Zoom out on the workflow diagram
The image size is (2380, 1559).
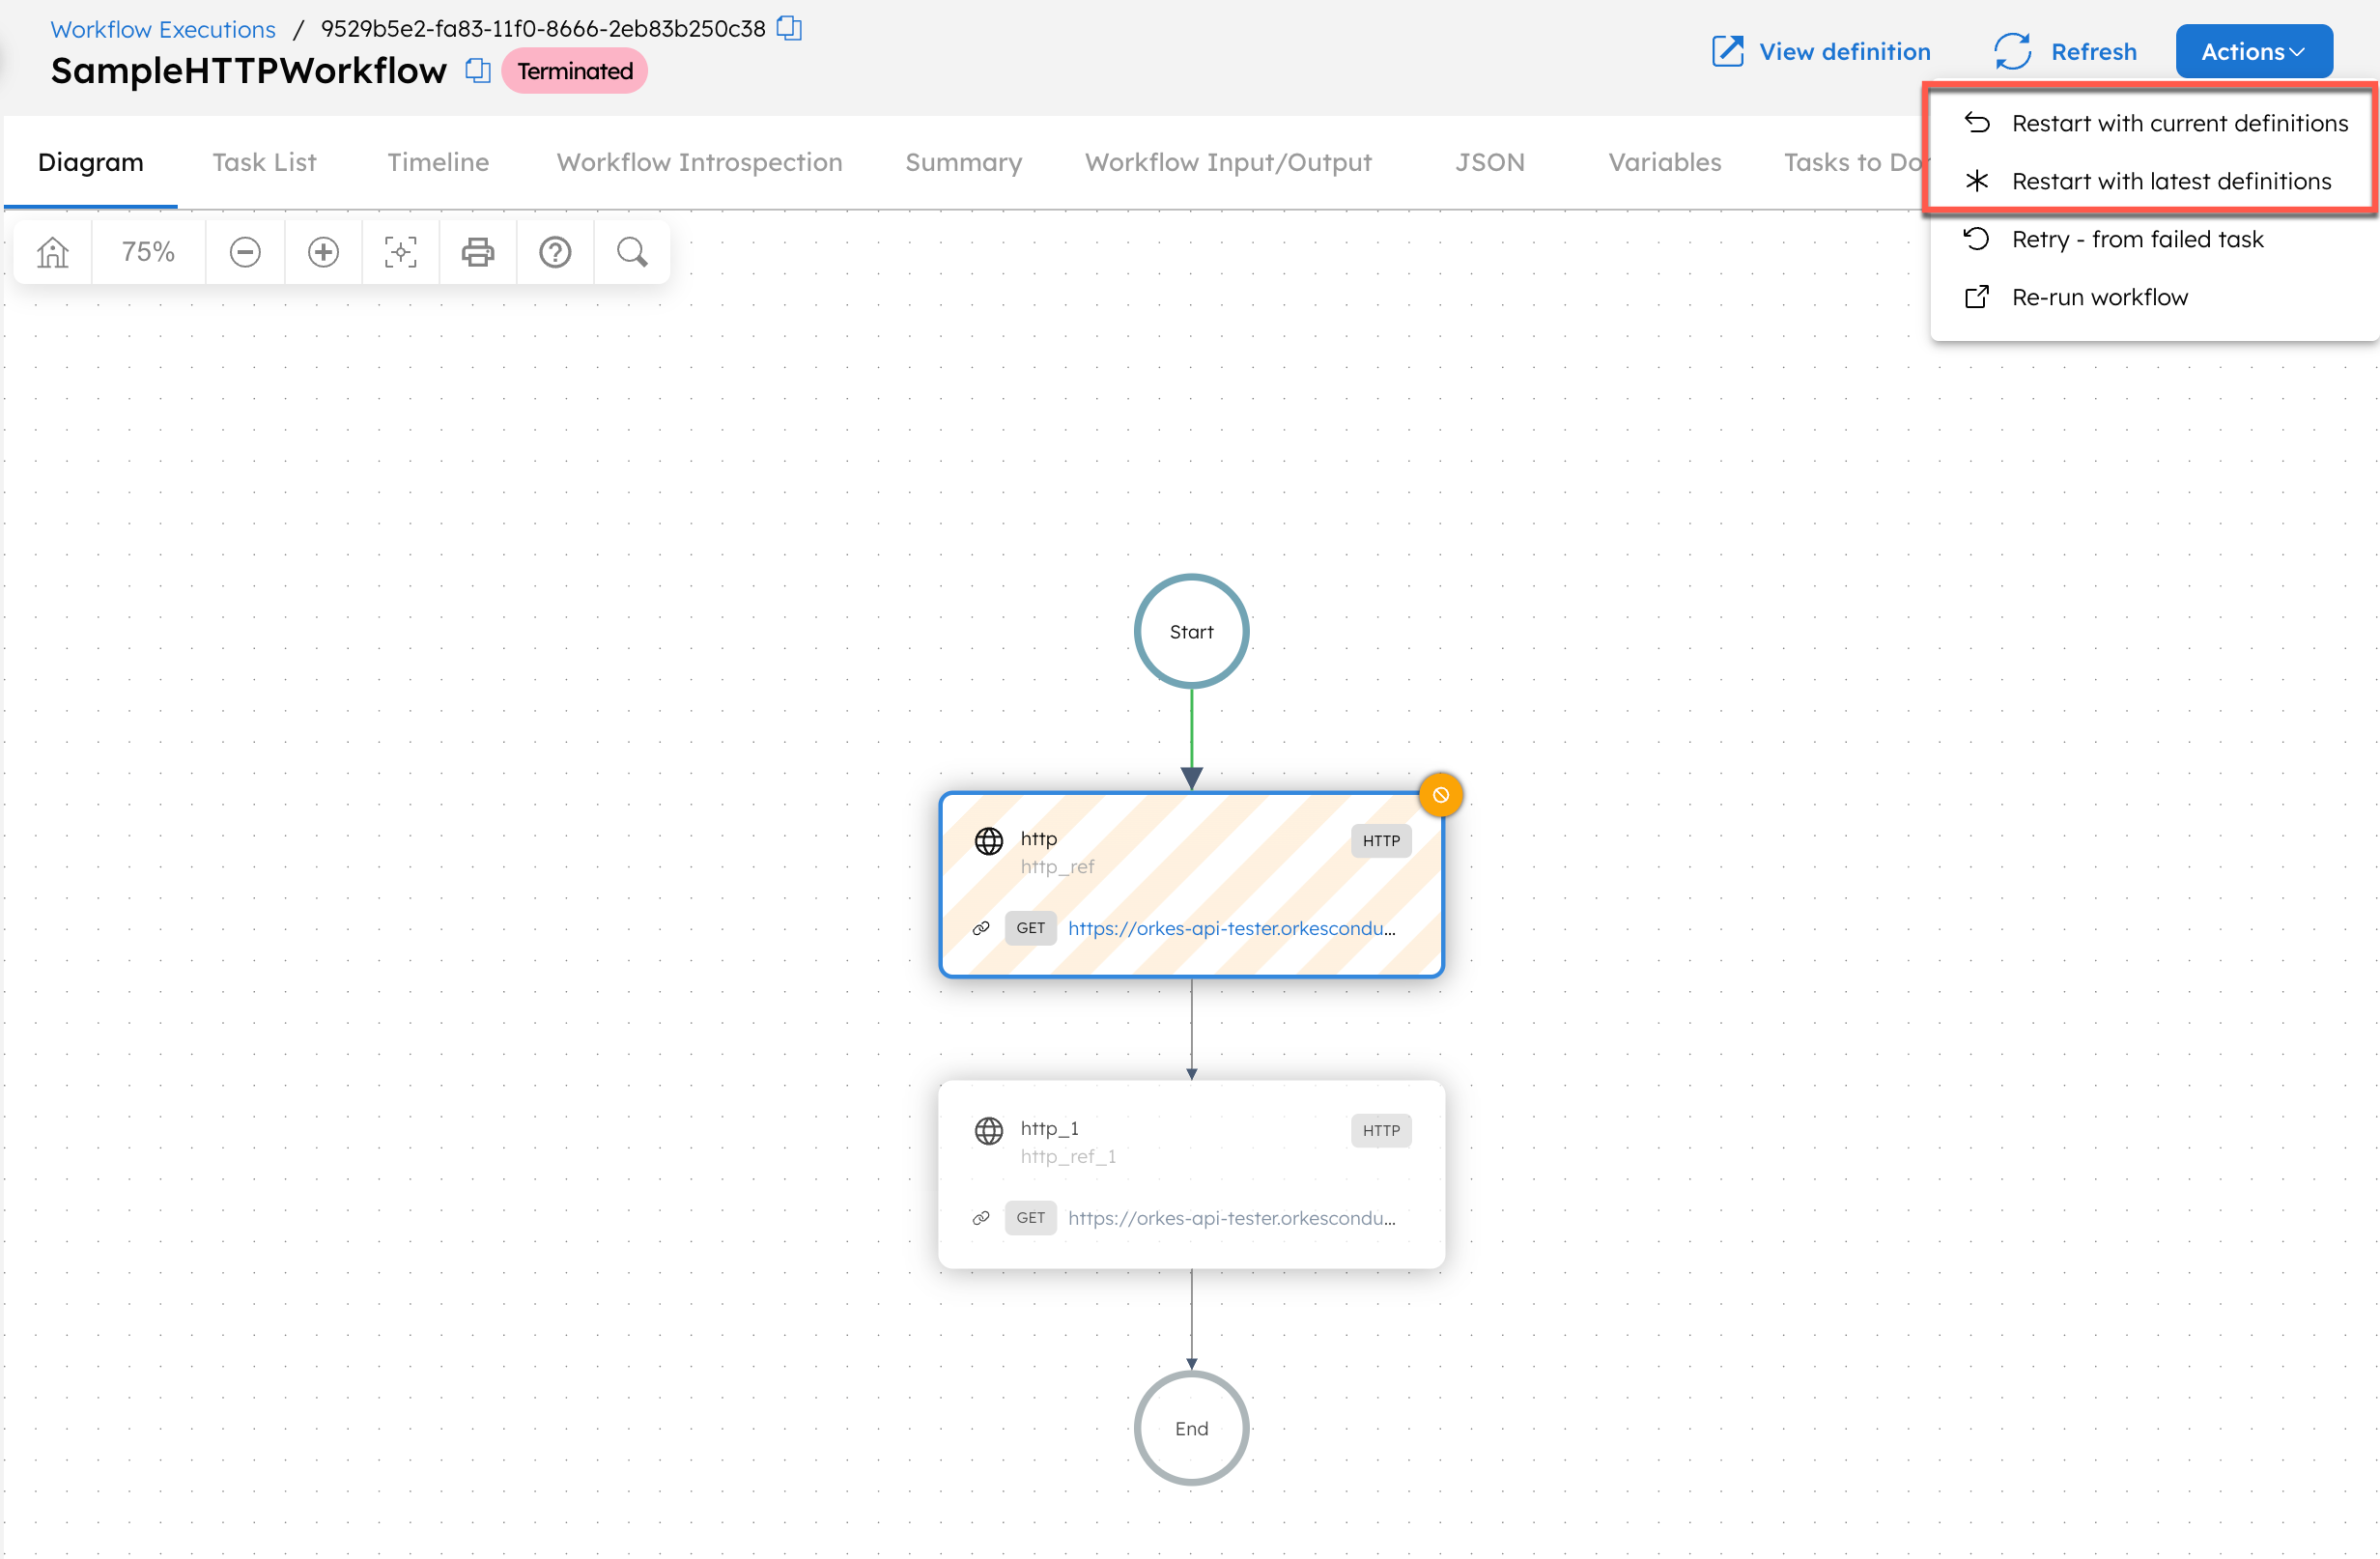click(x=245, y=252)
